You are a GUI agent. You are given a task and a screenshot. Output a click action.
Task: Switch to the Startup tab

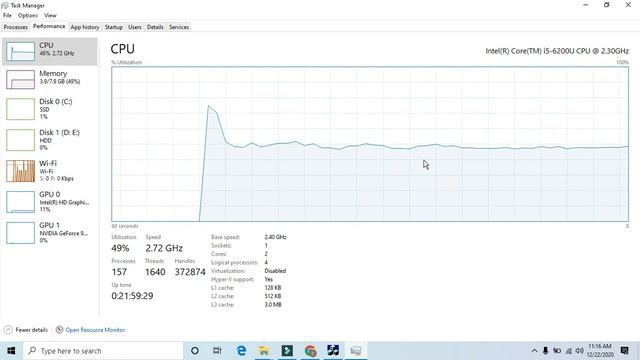113,27
